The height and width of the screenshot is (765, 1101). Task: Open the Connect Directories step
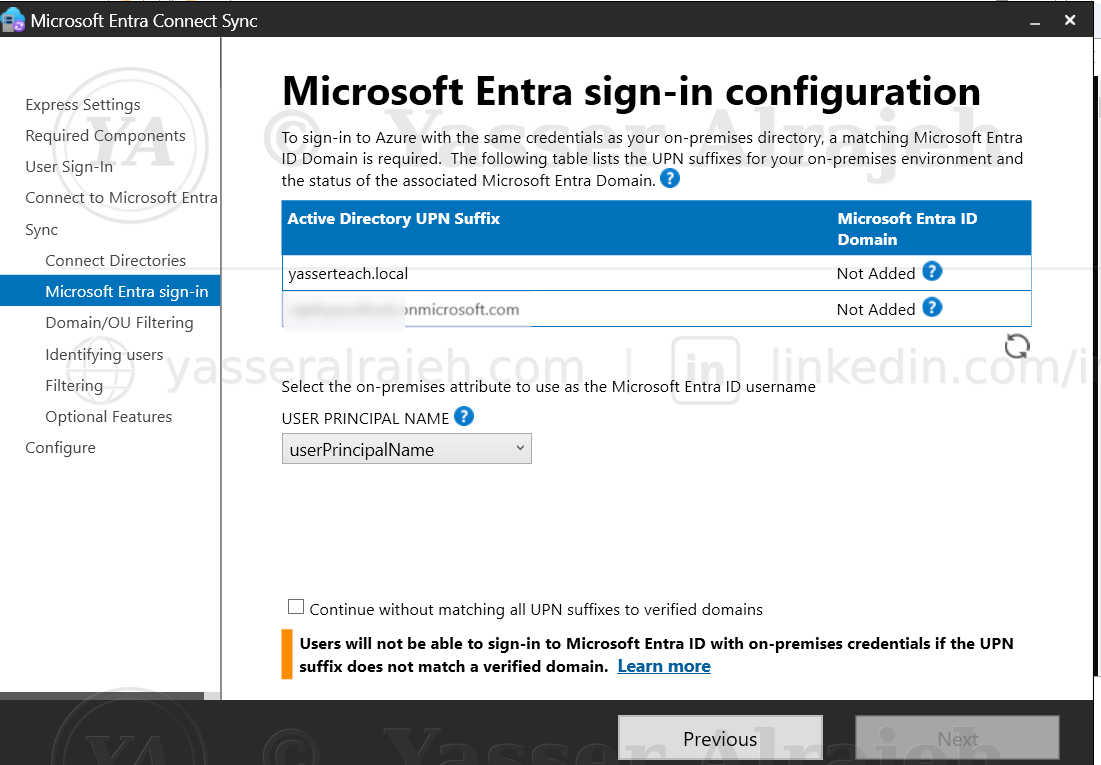tap(116, 261)
